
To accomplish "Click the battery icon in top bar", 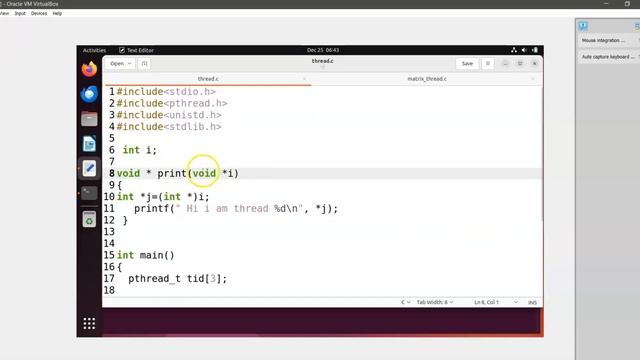I will coord(535,50).
